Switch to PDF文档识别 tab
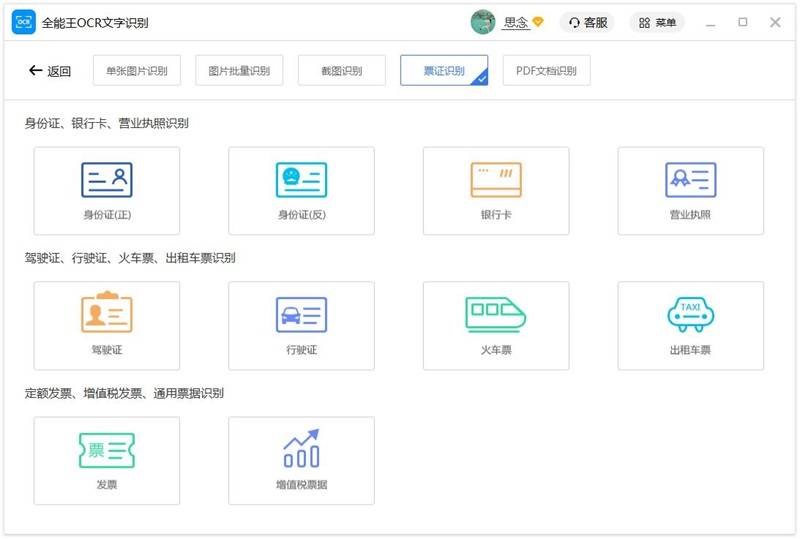The width and height of the screenshot is (800, 539). point(546,70)
